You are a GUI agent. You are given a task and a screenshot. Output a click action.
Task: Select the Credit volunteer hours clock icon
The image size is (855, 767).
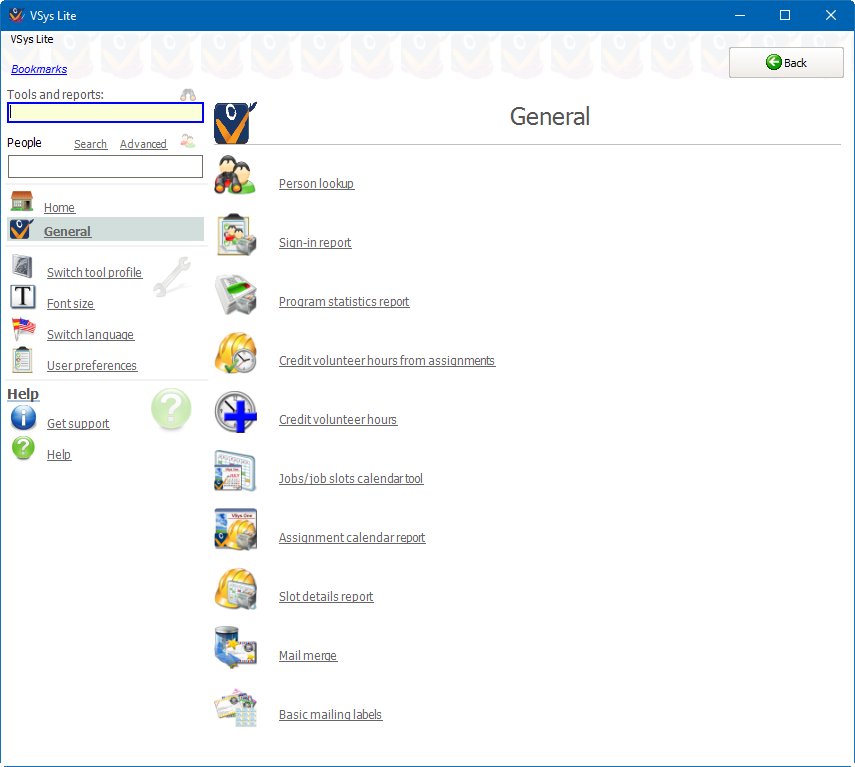tap(236, 413)
